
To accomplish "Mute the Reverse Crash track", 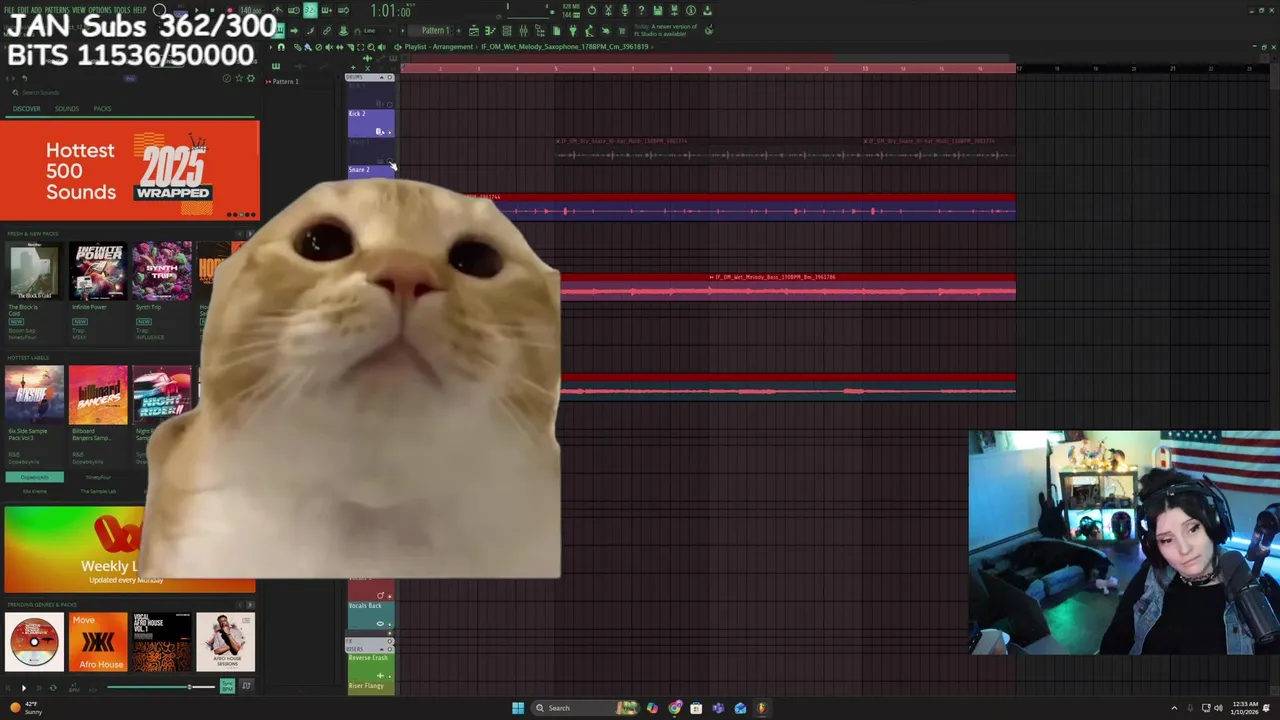I will (x=390, y=676).
